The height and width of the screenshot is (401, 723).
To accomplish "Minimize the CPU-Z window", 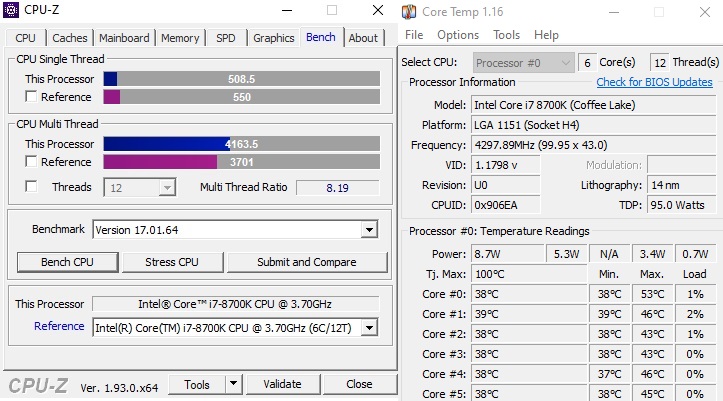I will [x=287, y=10].
